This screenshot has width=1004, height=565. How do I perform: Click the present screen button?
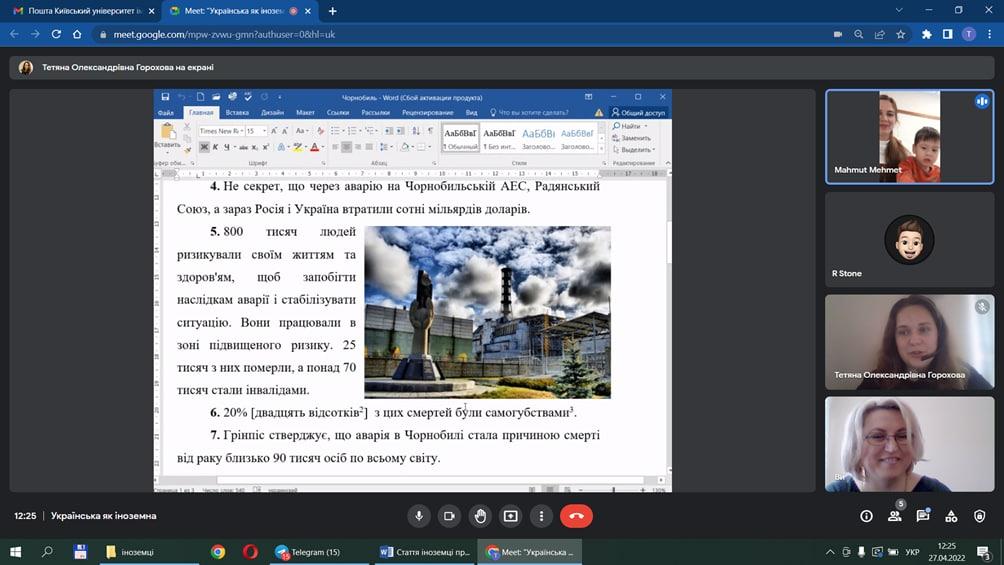coord(511,516)
